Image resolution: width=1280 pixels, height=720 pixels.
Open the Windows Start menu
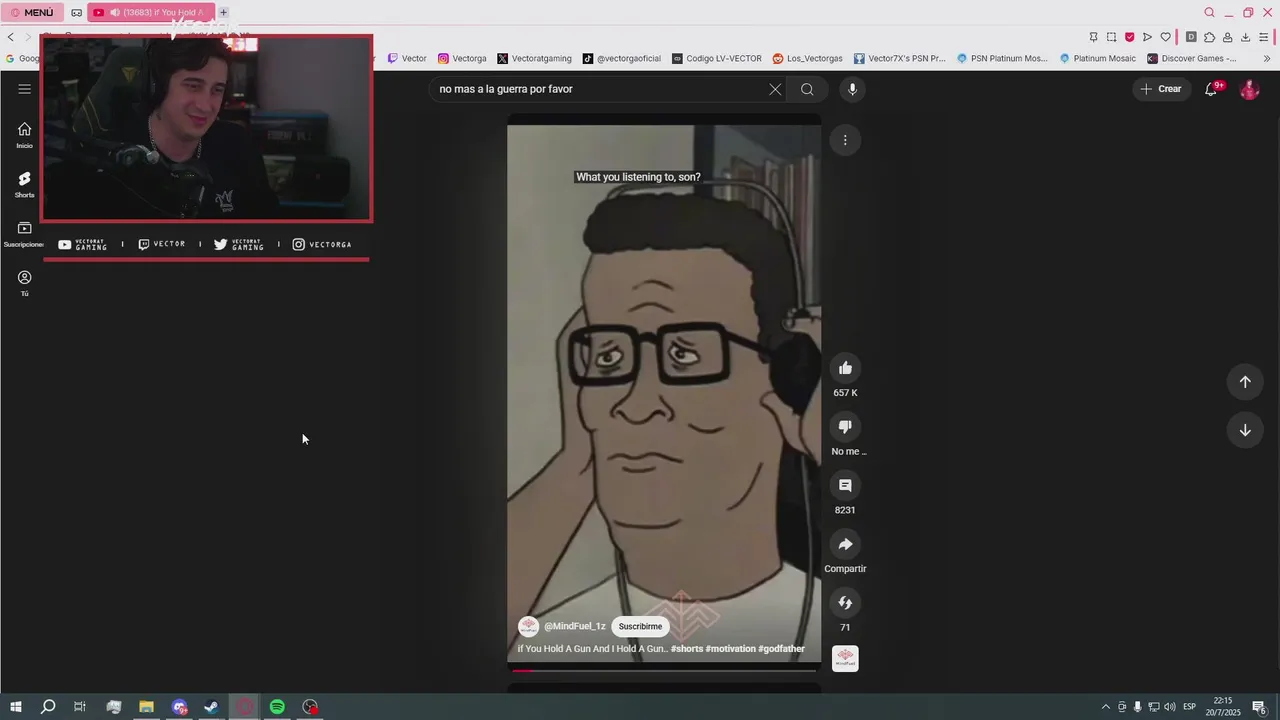pos(15,707)
